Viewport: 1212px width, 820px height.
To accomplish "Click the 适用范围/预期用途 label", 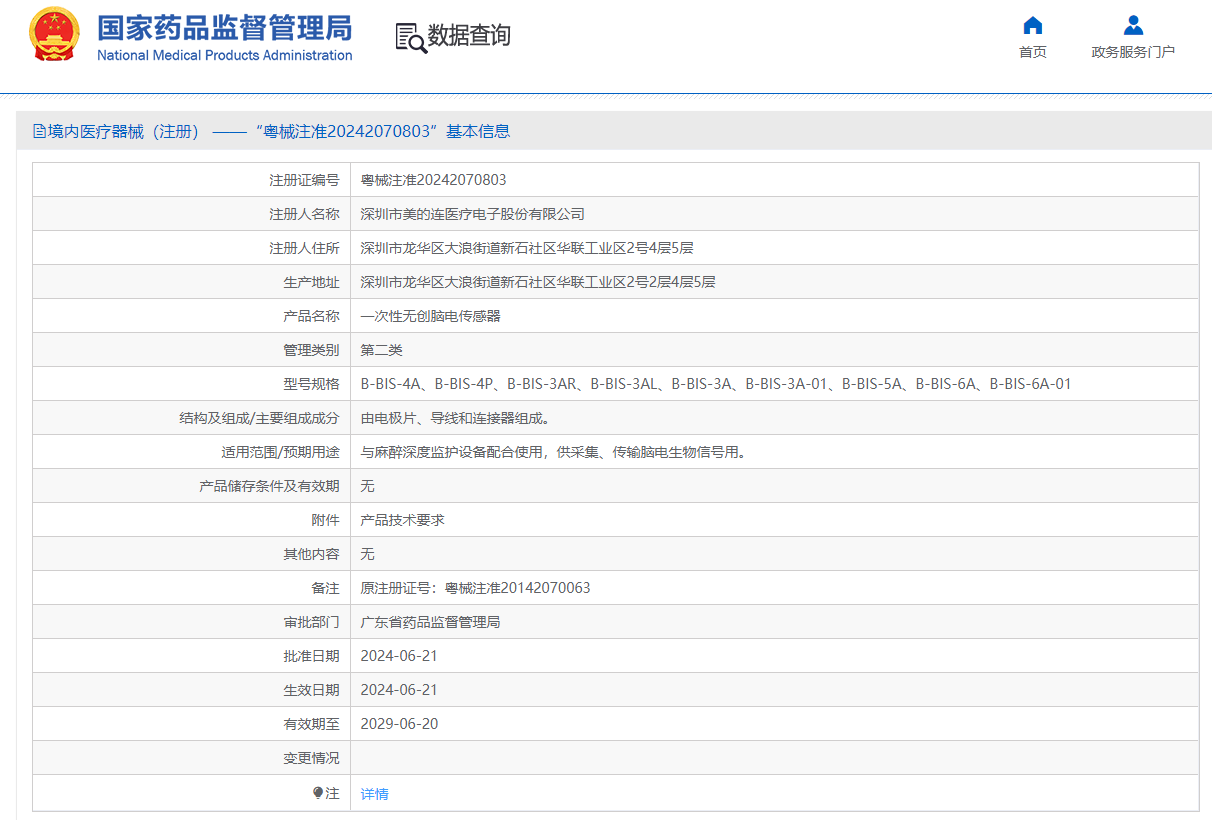I will [x=280, y=452].
